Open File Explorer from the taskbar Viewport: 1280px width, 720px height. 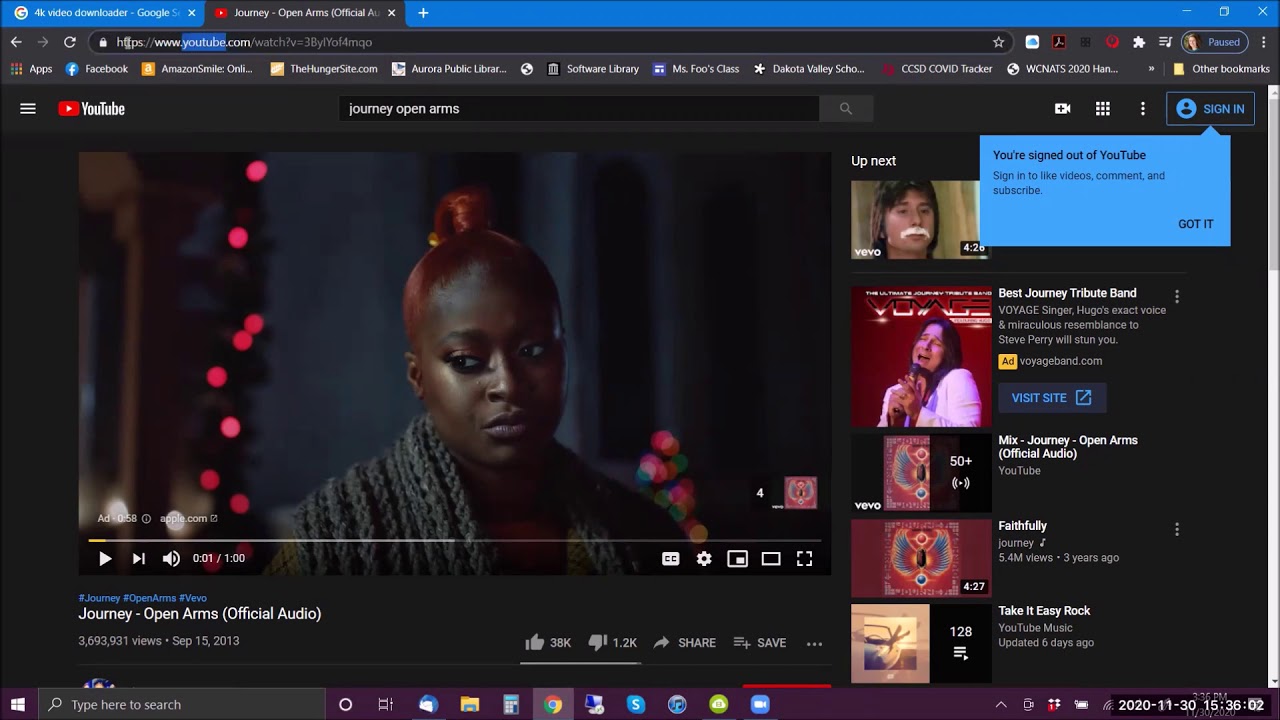click(x=470, y=704)
